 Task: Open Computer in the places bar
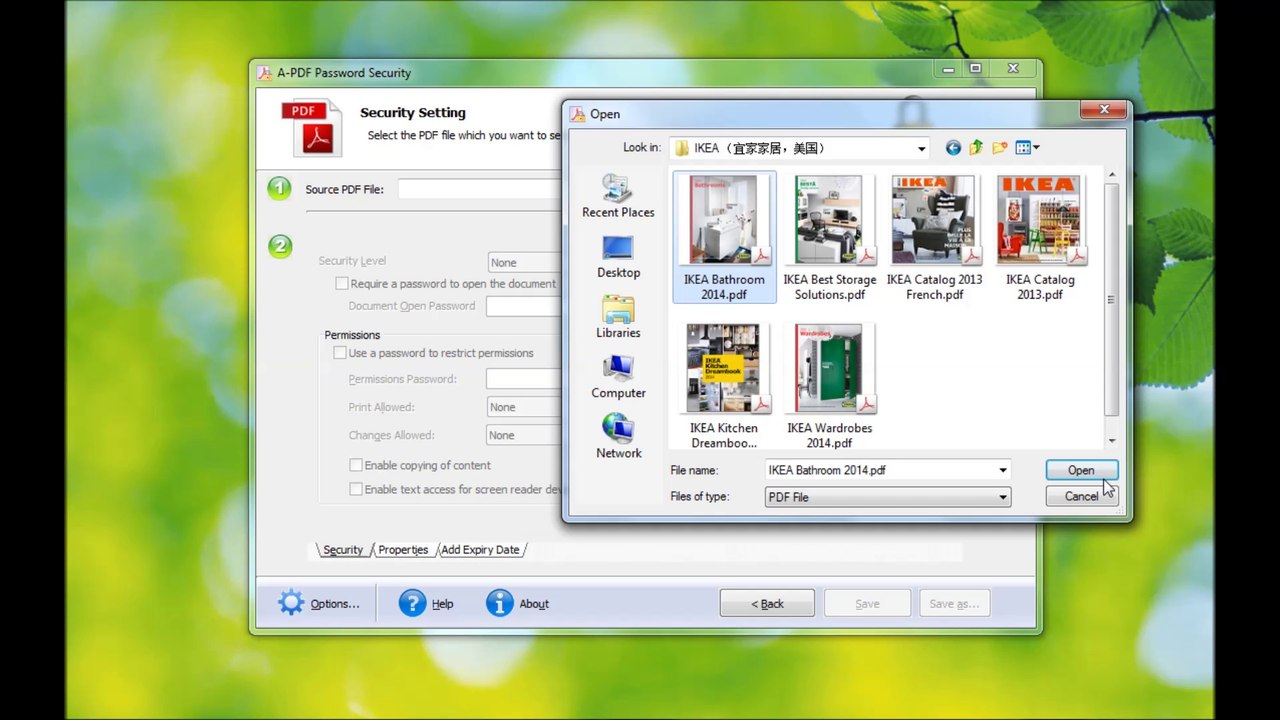(618, 377)
